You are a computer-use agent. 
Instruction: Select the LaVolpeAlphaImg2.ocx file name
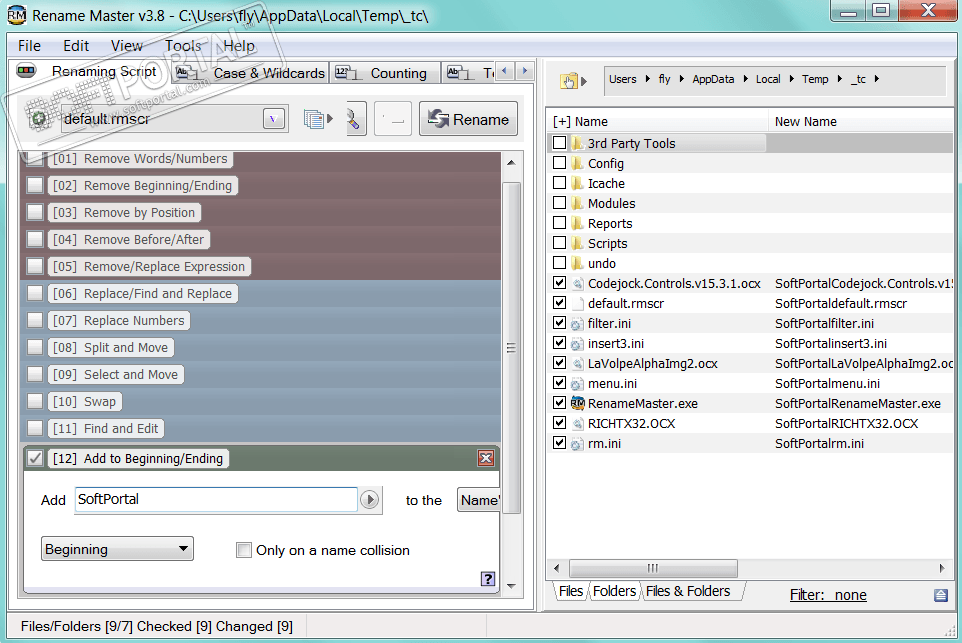point(653,363)
